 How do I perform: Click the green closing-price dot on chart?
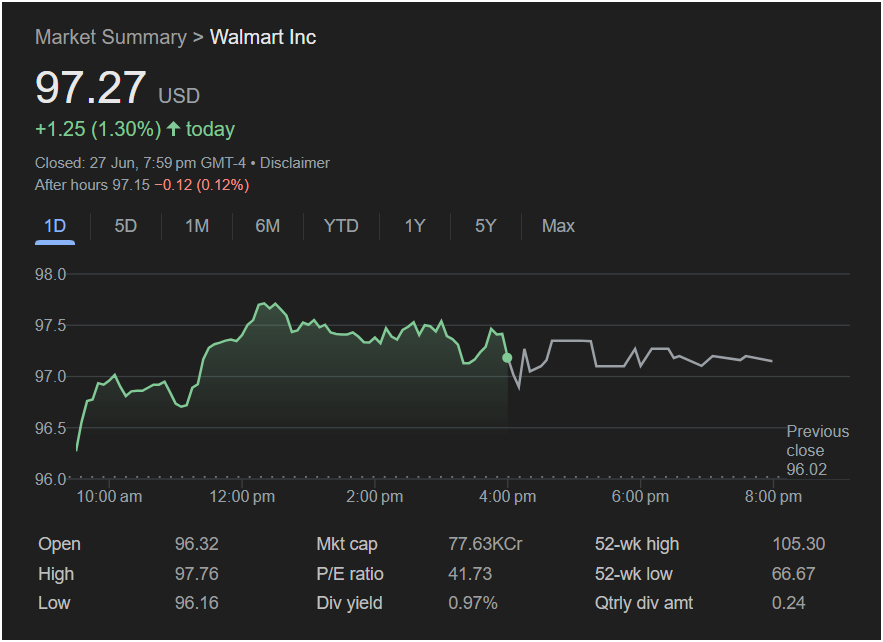coord(507,358)
